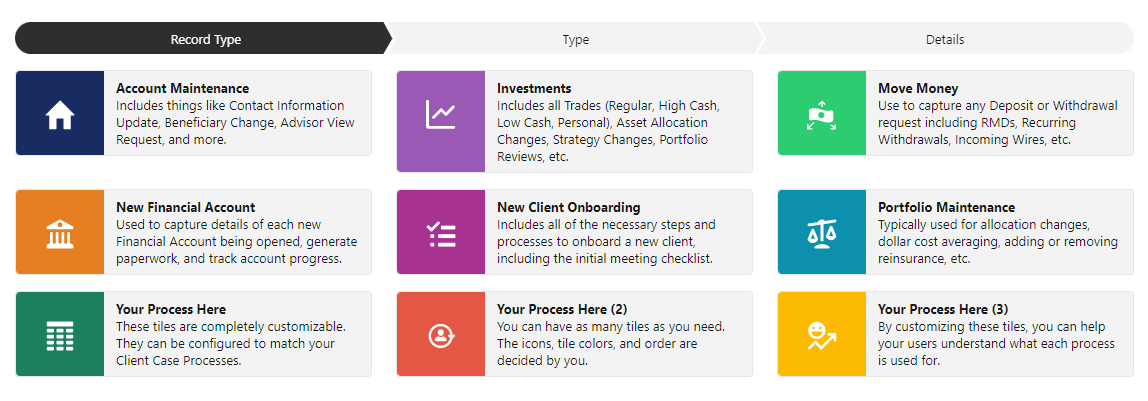The width and height of the screenshot is (1148, 401).
Task: Go to the Record Type step
Action: (x=205, y=40)
